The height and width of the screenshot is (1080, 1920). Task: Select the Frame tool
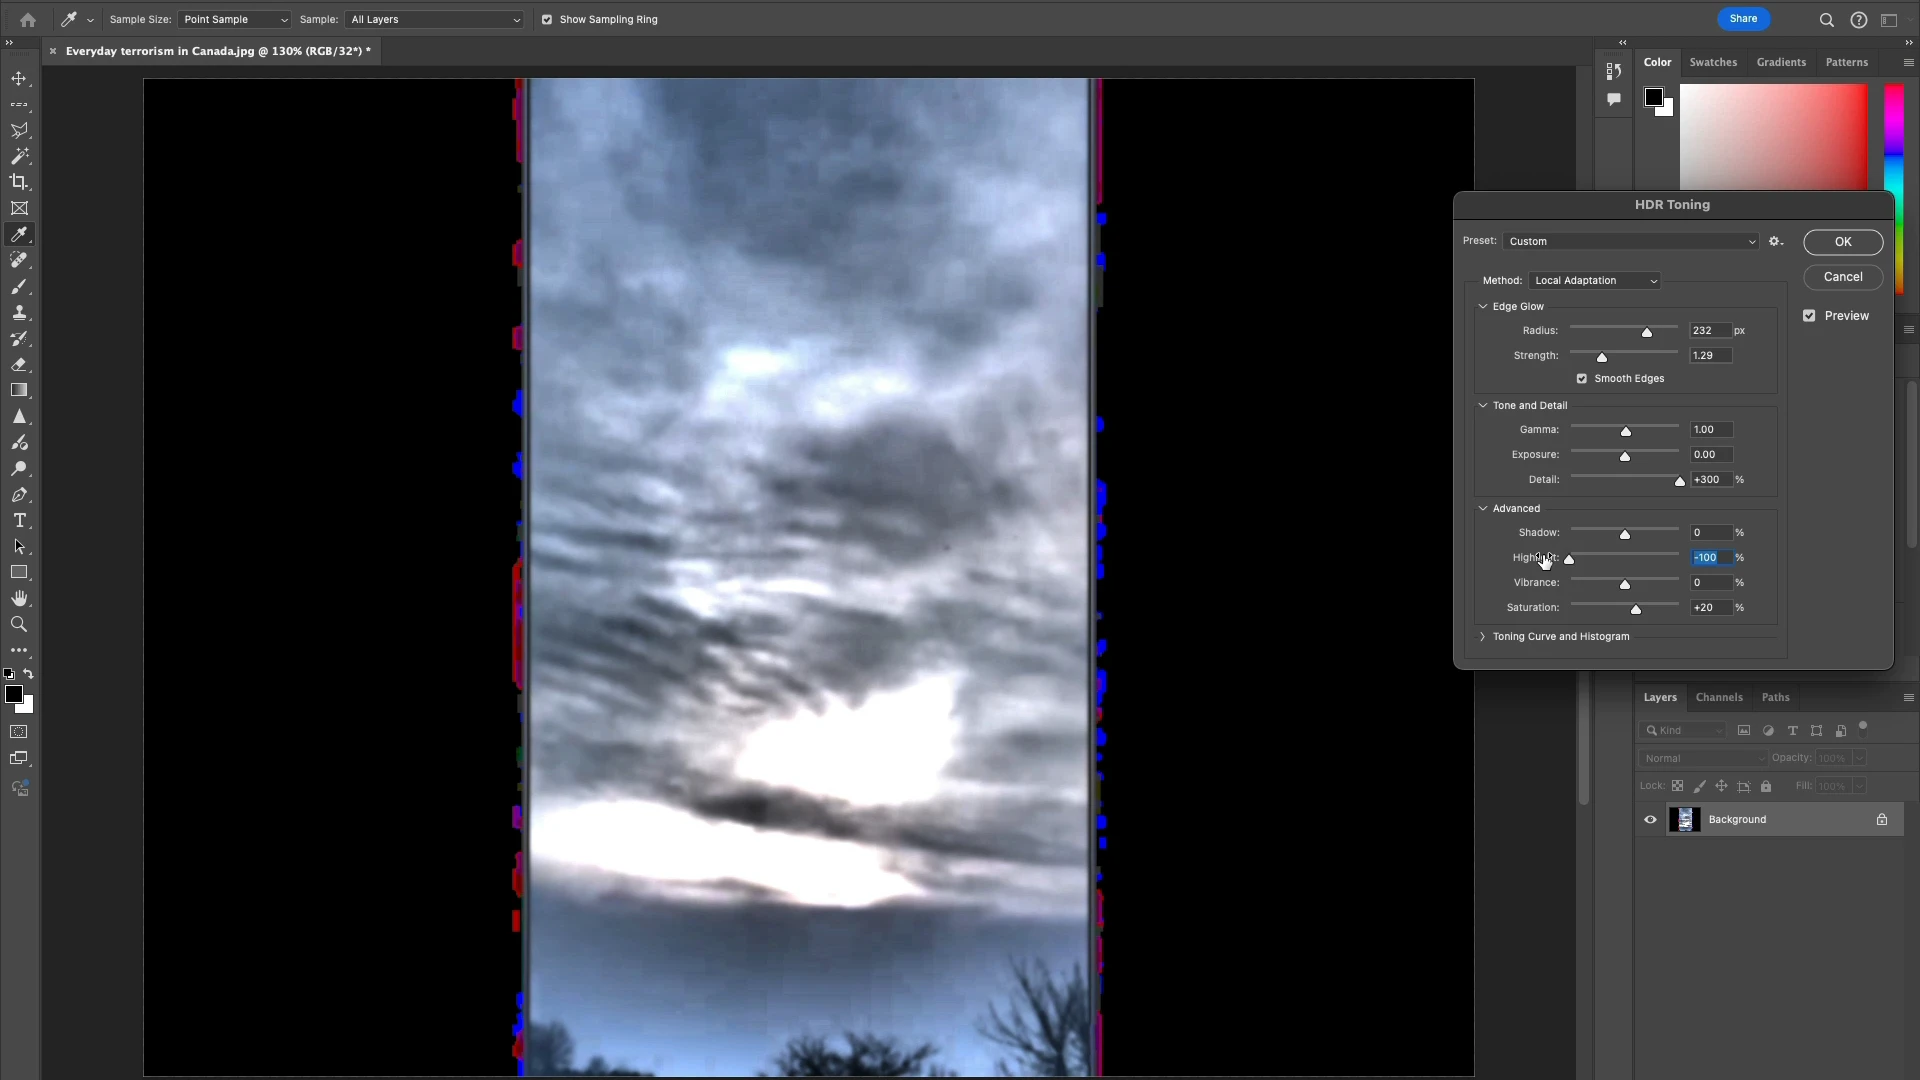pyautogui.click(x=19, y=208)
